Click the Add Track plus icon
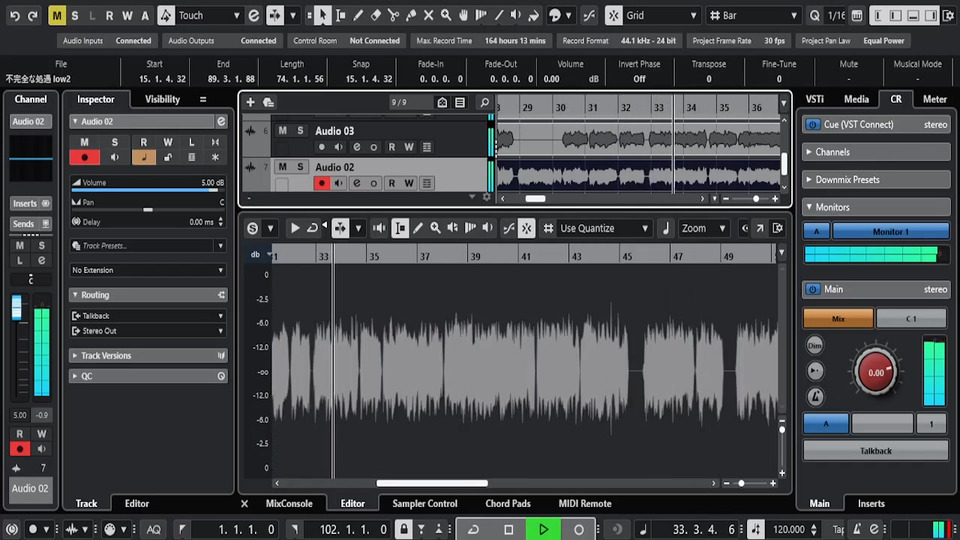The width and height of the screenshot is (960, 540). pyautogui.click(x=251, y=102)
